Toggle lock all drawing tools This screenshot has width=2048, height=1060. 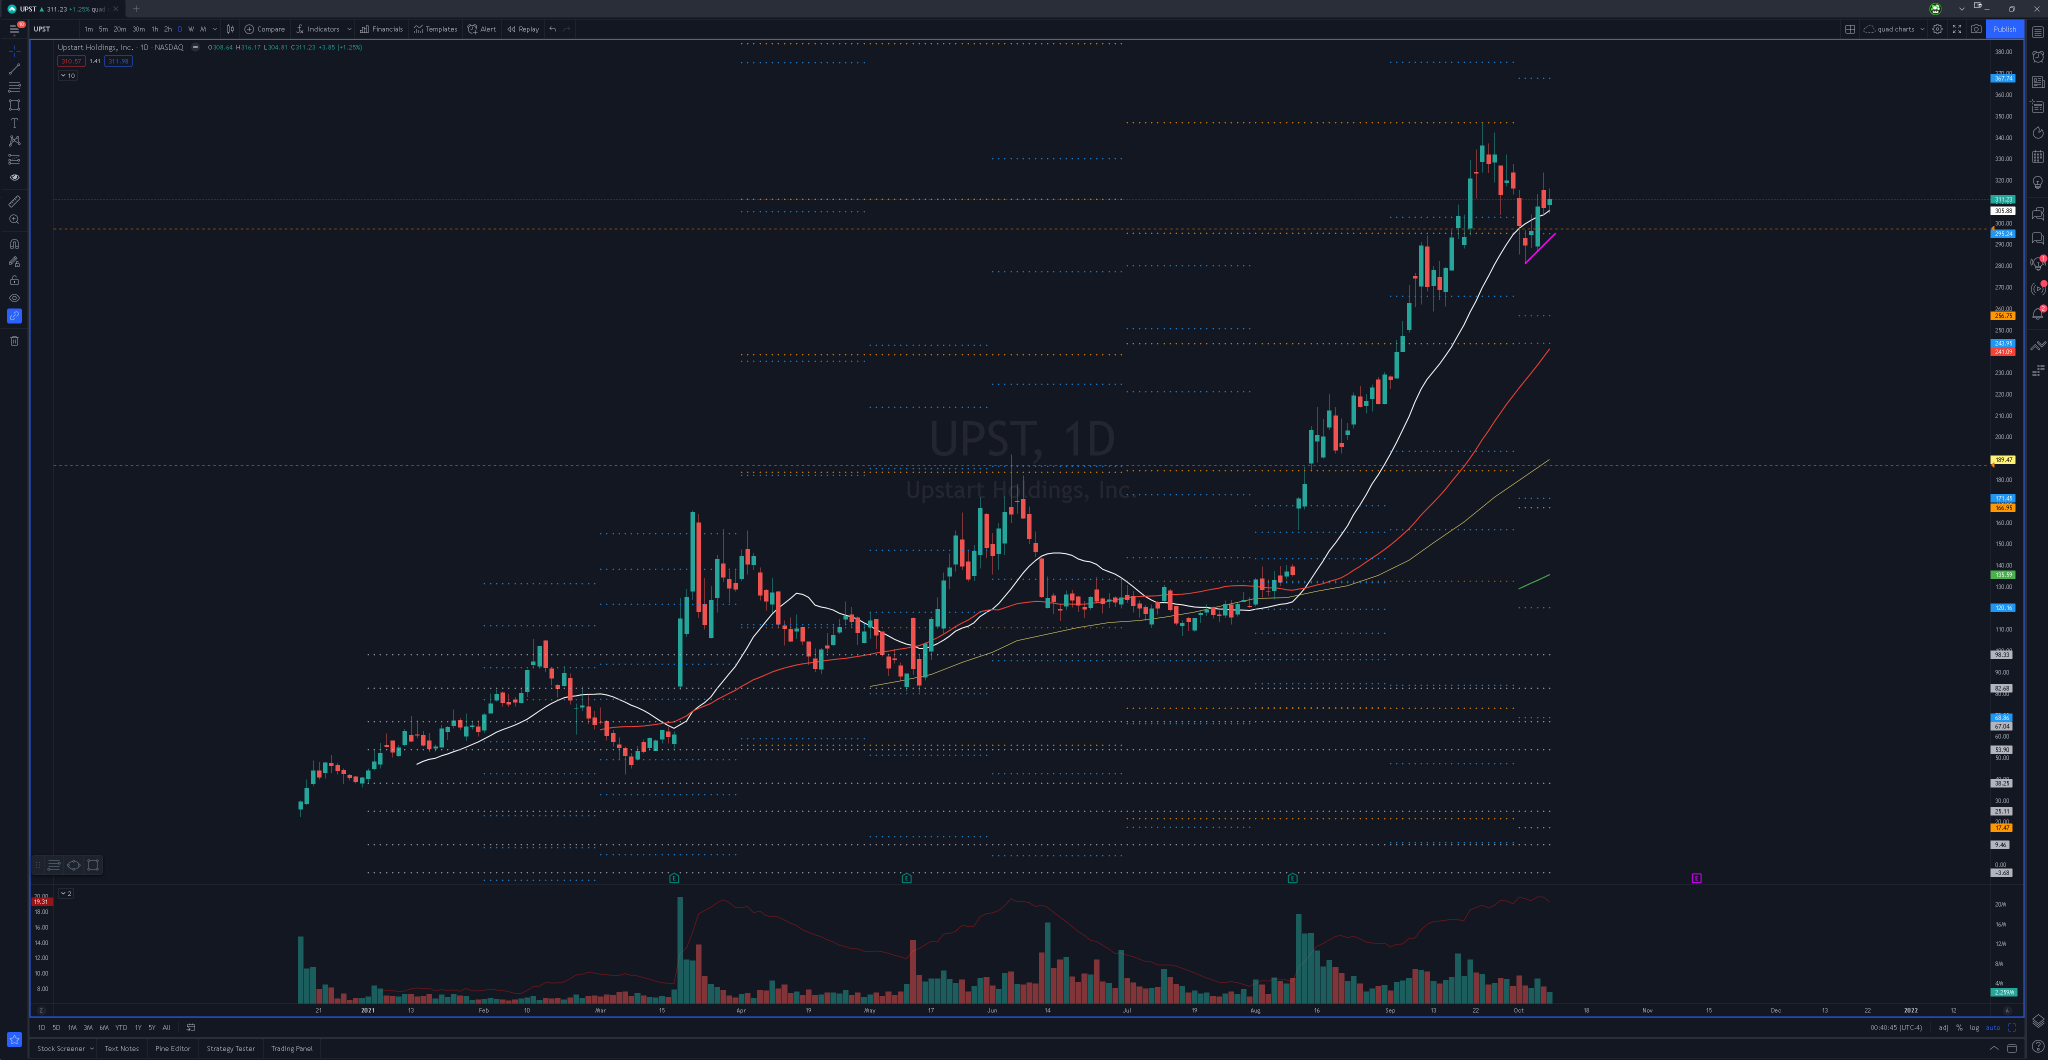14,280
